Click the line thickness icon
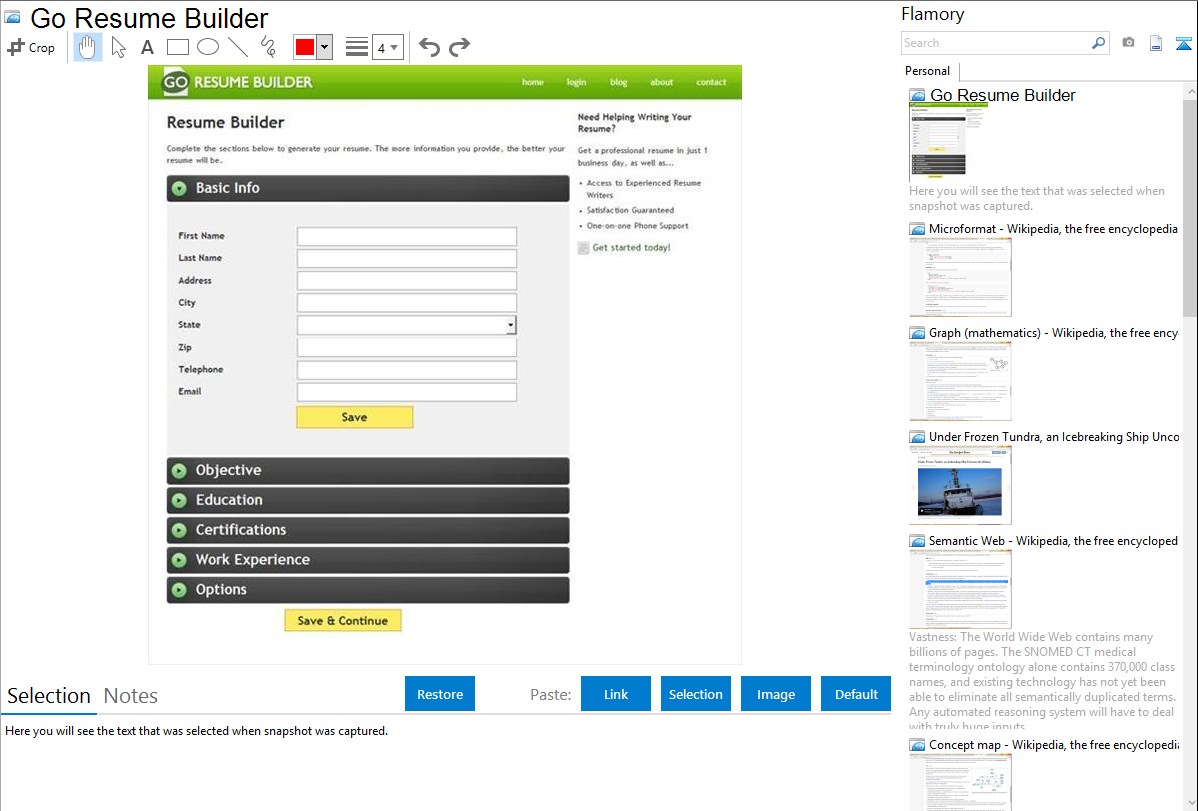The width and height of the screenshot is (1198, 811). click(x=356, y=47)
